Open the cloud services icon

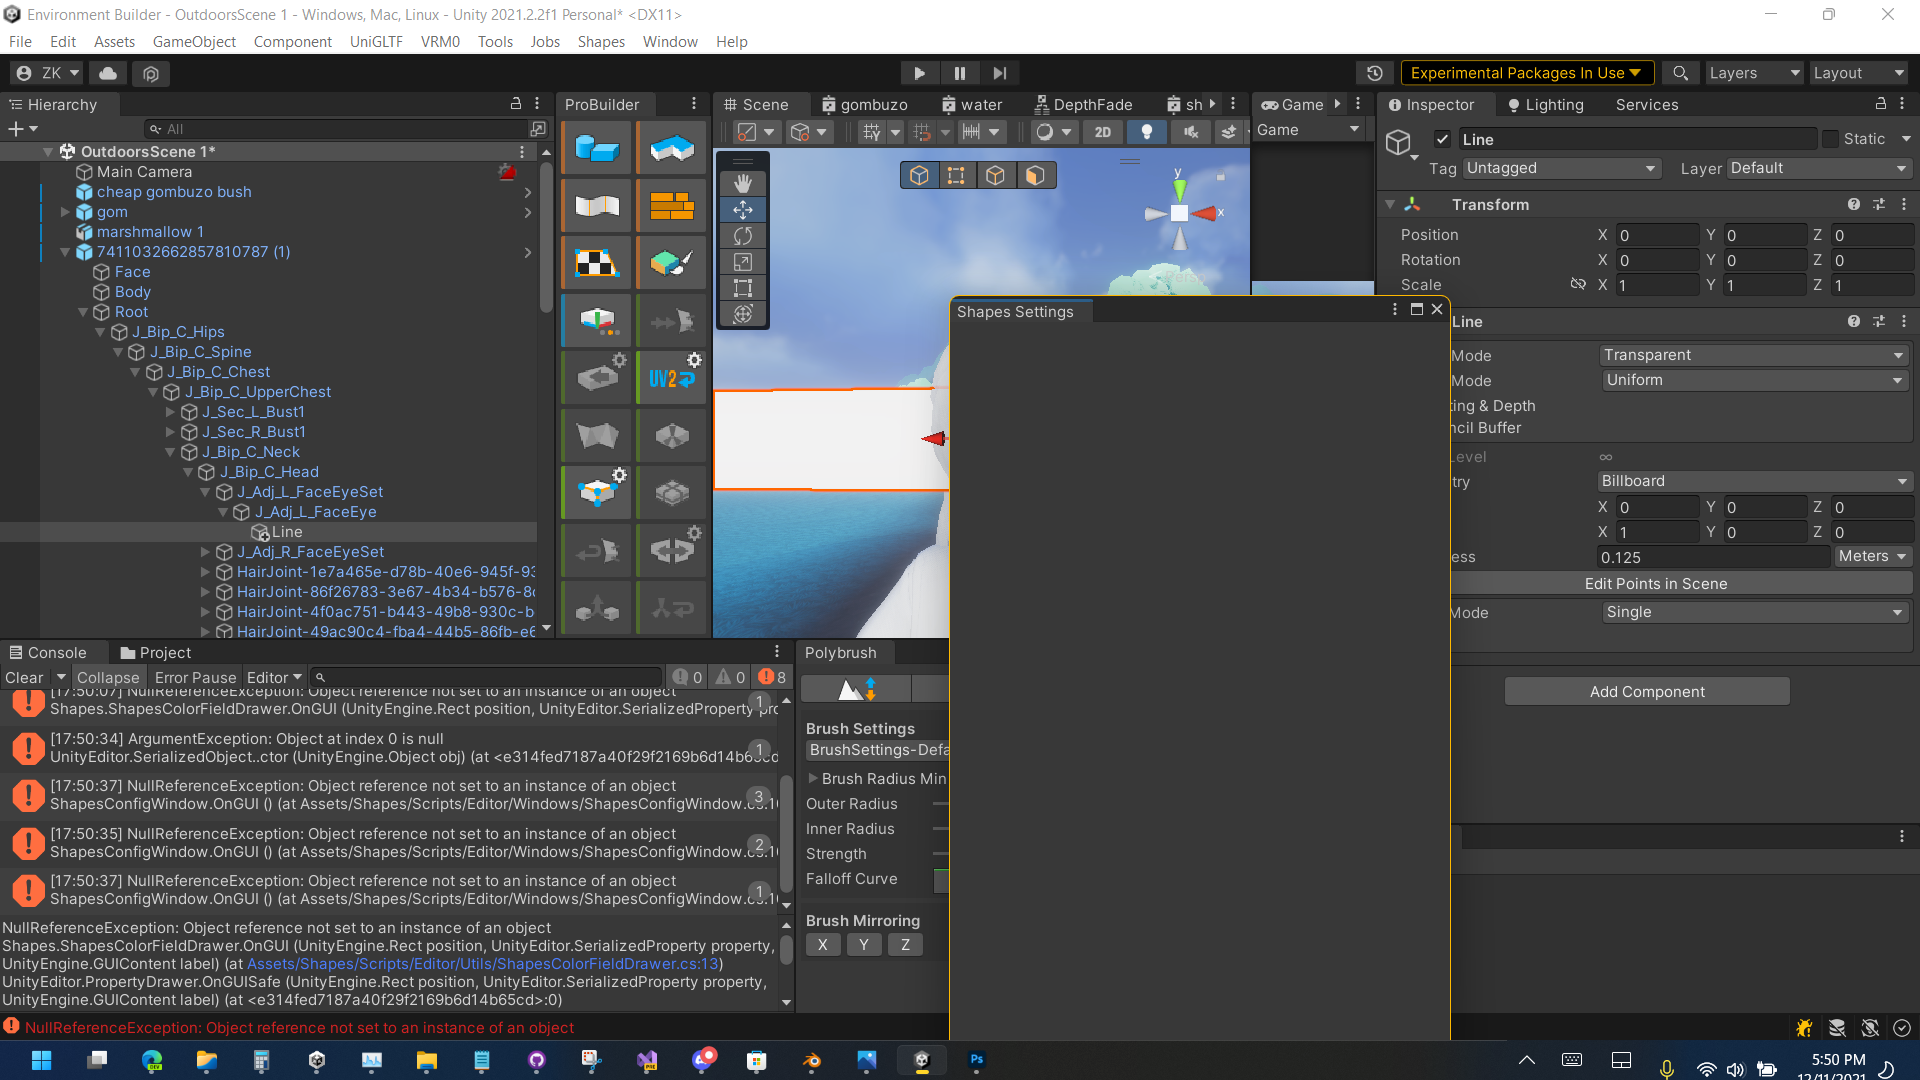tap(108, 73)
